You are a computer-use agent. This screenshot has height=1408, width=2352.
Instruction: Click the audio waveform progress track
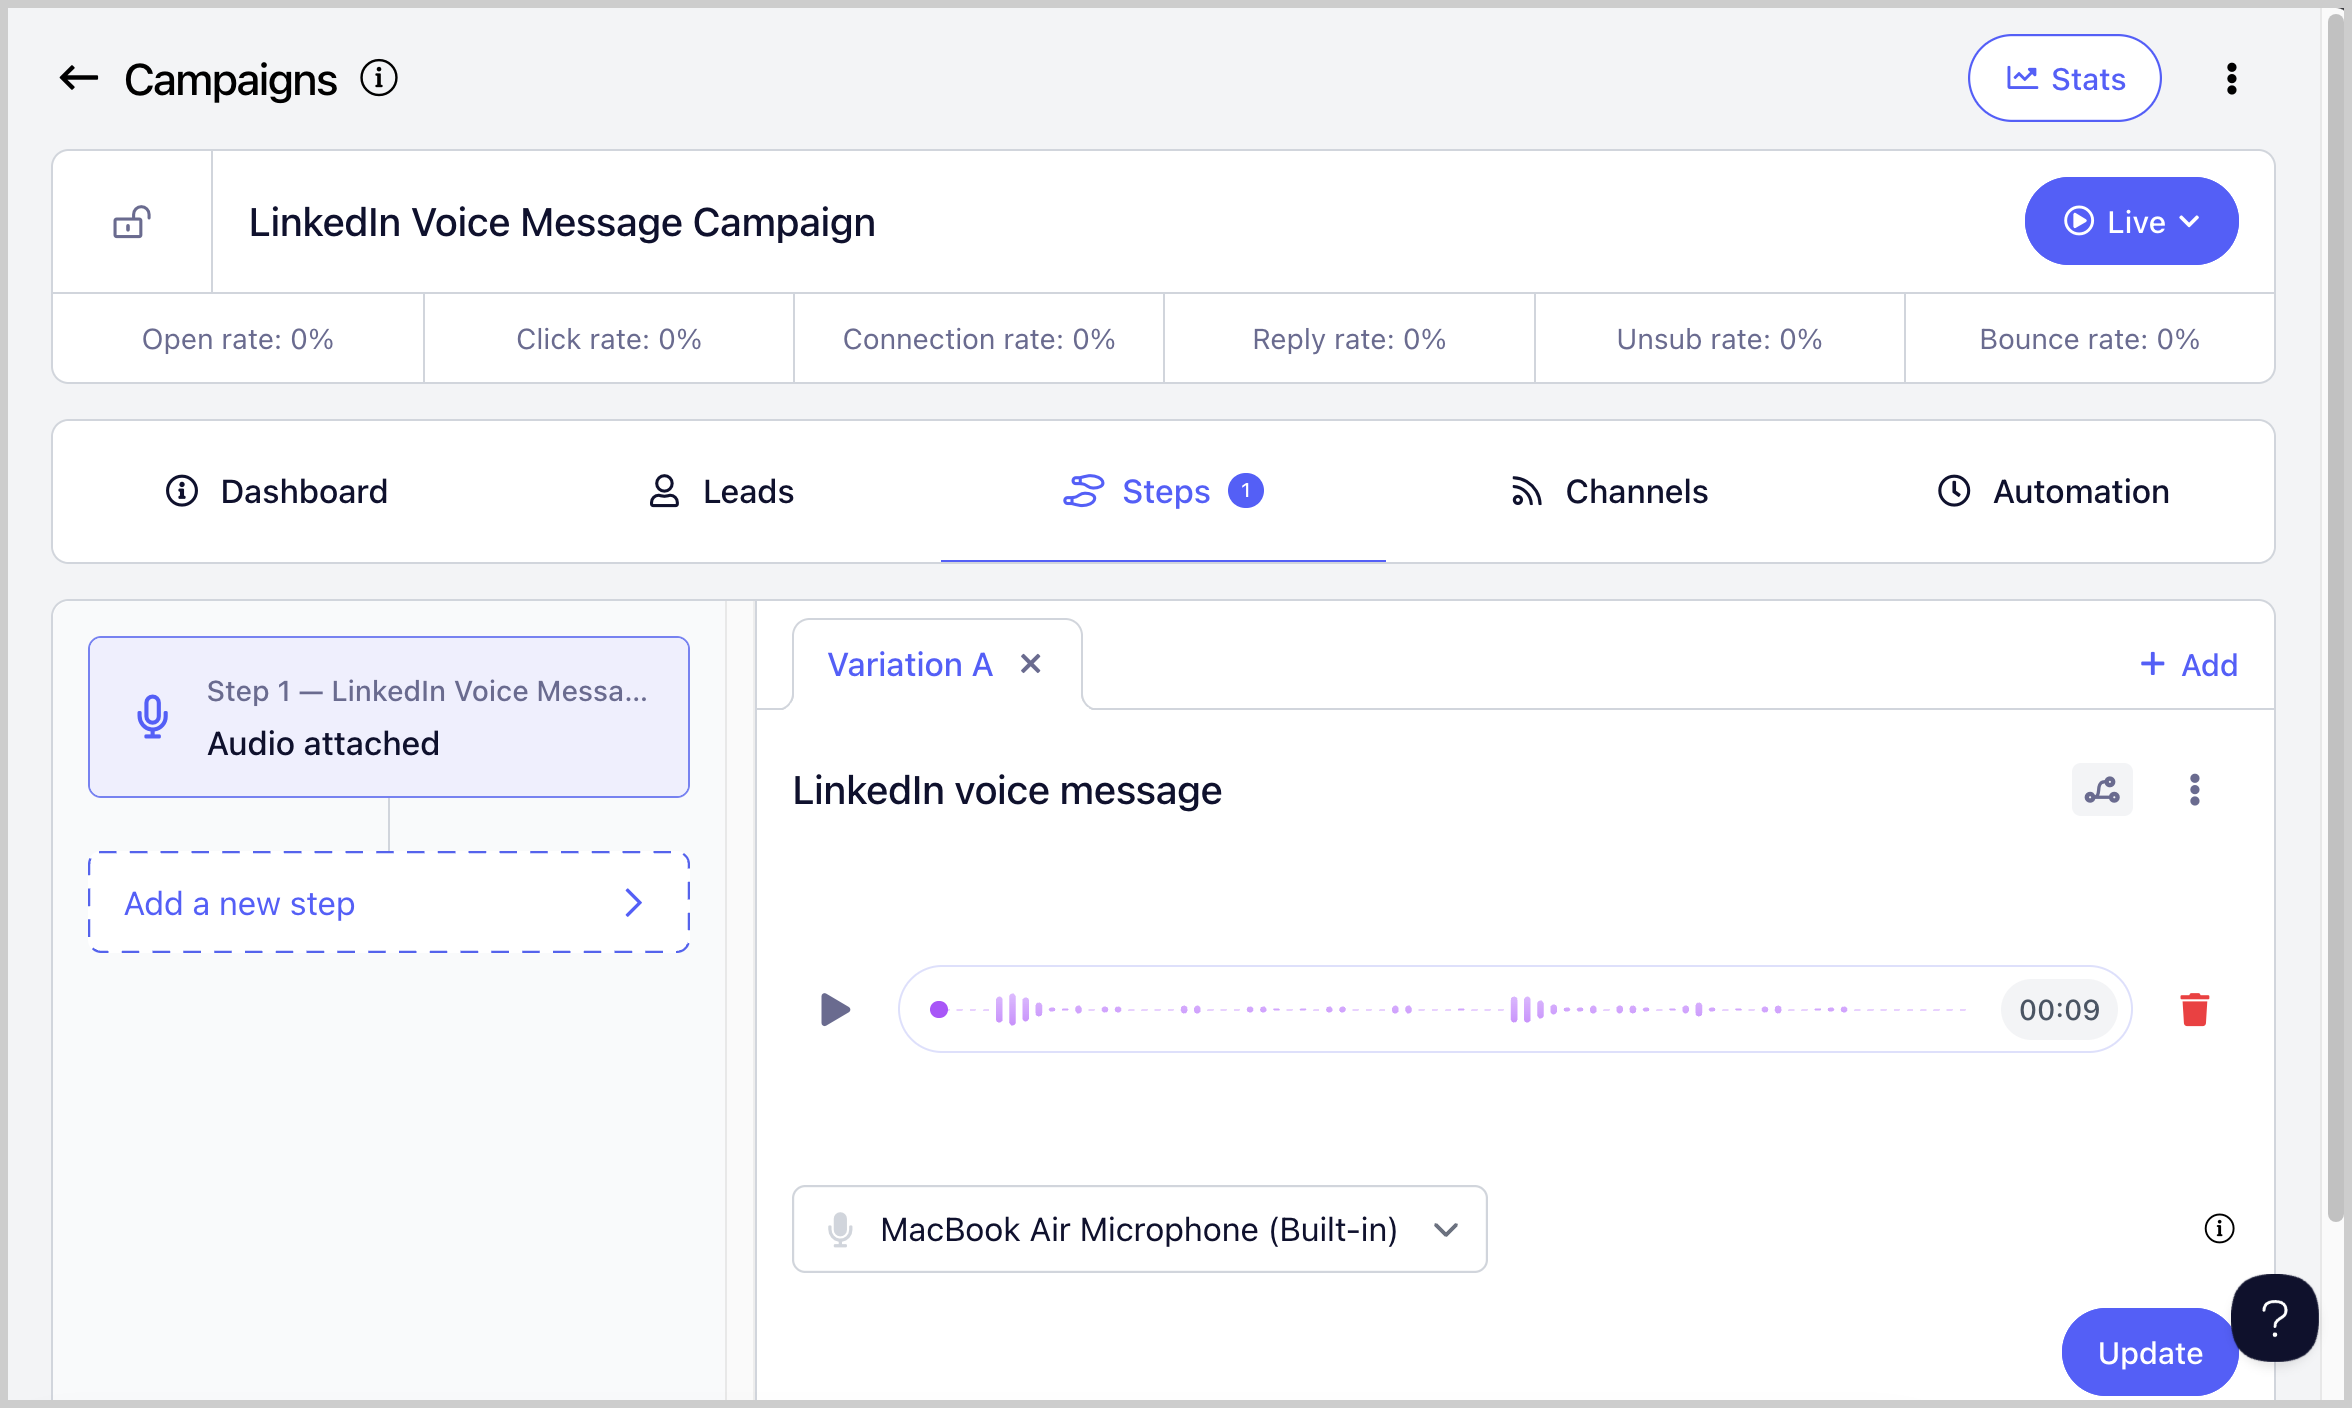coord(1450,1009)
